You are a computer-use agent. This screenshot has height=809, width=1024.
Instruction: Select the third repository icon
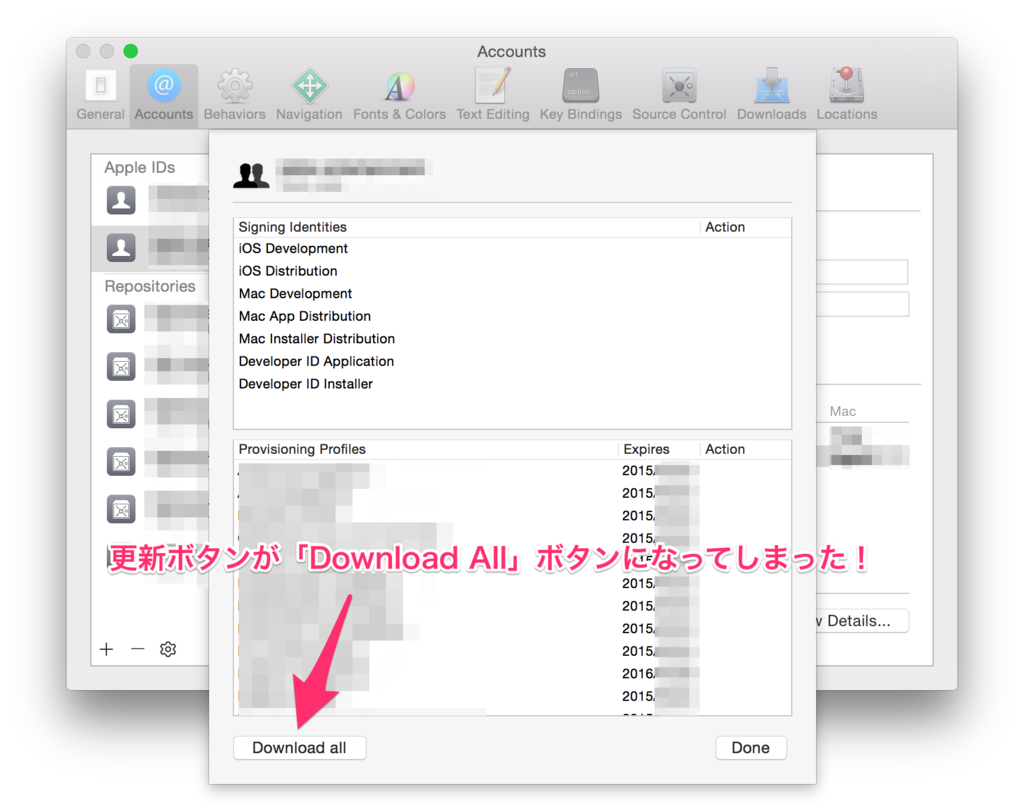coord(121,414)
